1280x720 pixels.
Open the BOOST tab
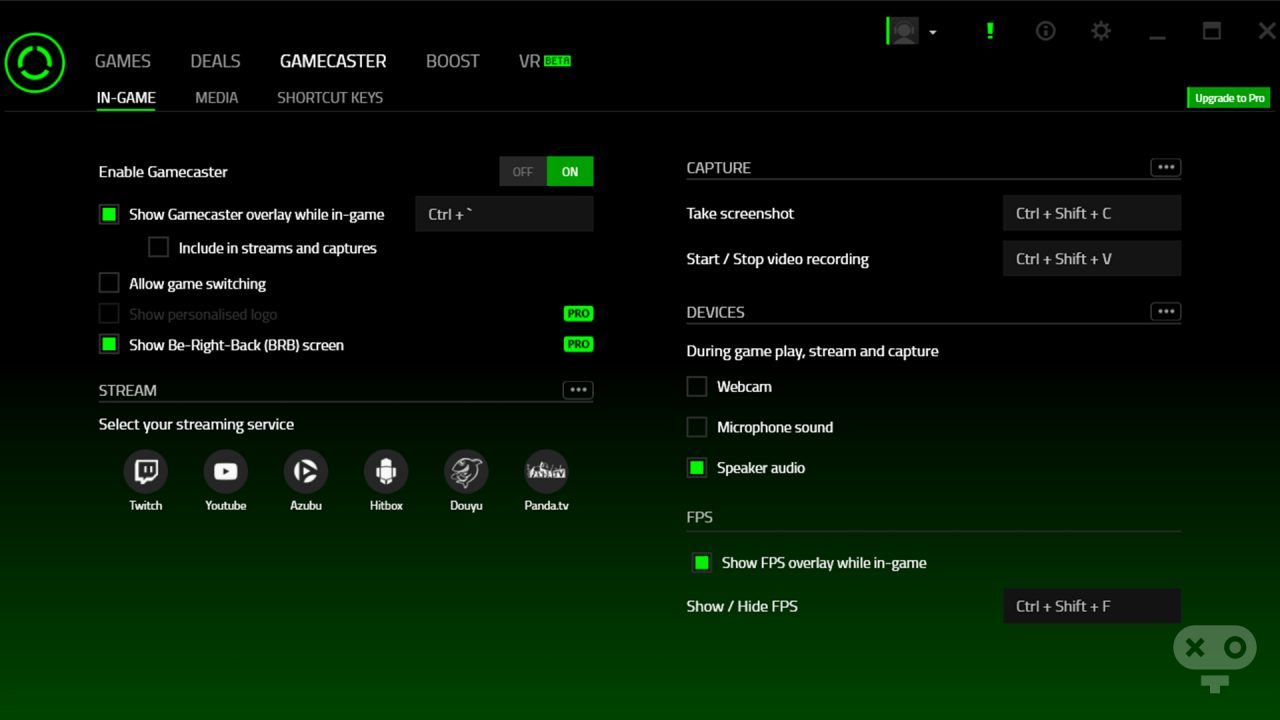453,61
